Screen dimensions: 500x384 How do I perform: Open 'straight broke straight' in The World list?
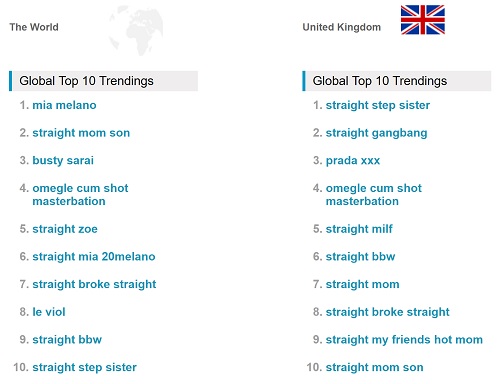point(94,284)
